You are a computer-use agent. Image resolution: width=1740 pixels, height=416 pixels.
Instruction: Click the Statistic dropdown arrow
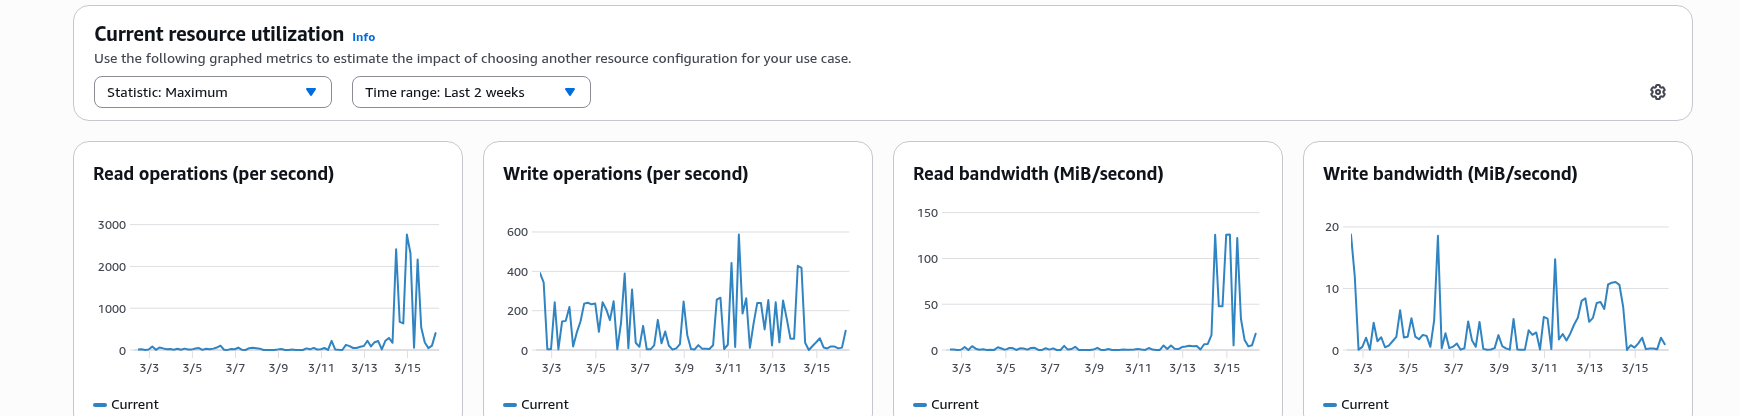click(311, 92)
